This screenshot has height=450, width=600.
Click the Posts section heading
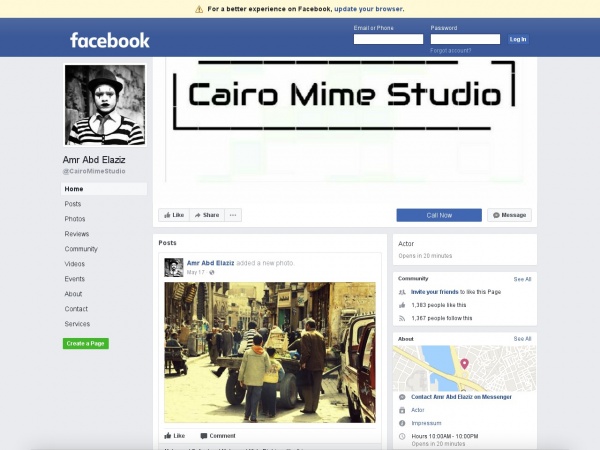click(x=167, y=243)
